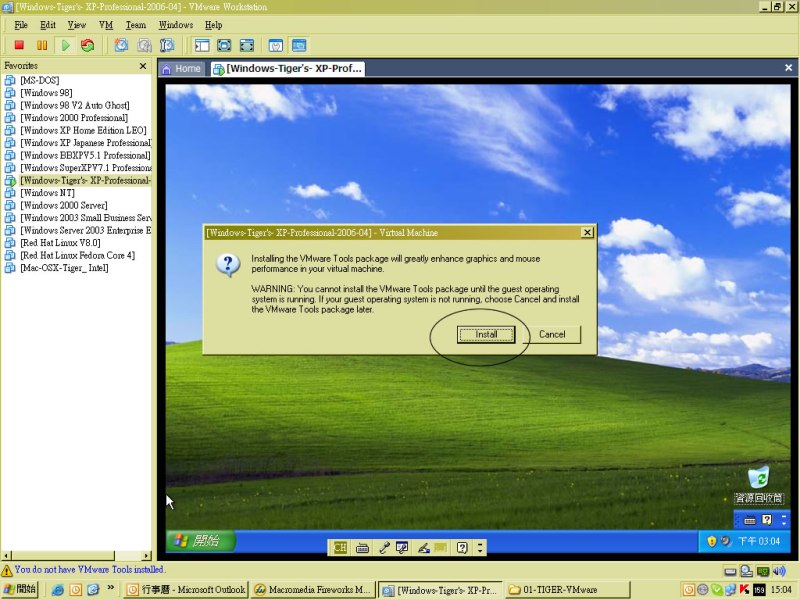800x600 pixels.
Task: Click the Take Snapshot toolbar icon
Action: [121, 45]
